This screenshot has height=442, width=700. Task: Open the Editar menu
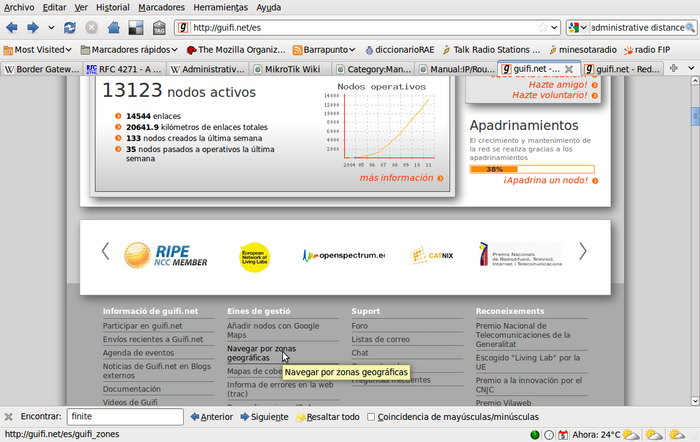54,7
